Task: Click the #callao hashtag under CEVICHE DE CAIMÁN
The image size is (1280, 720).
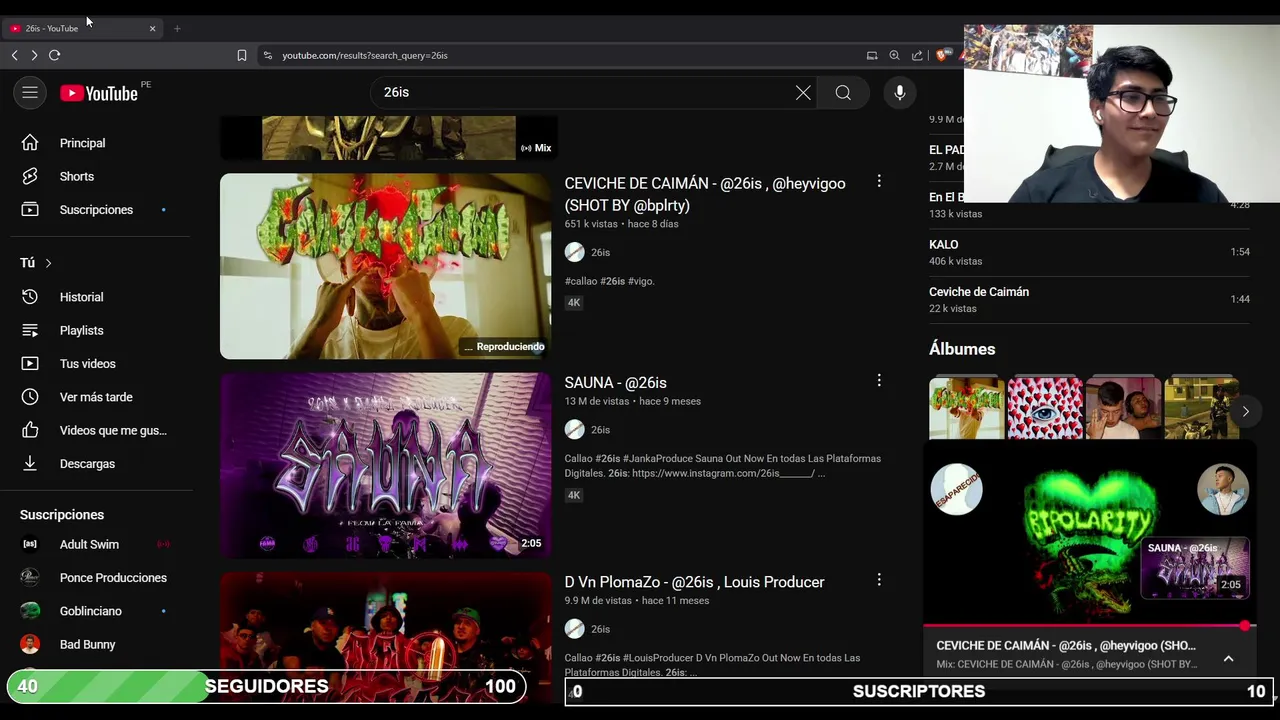Action: (x=580, y=281)
